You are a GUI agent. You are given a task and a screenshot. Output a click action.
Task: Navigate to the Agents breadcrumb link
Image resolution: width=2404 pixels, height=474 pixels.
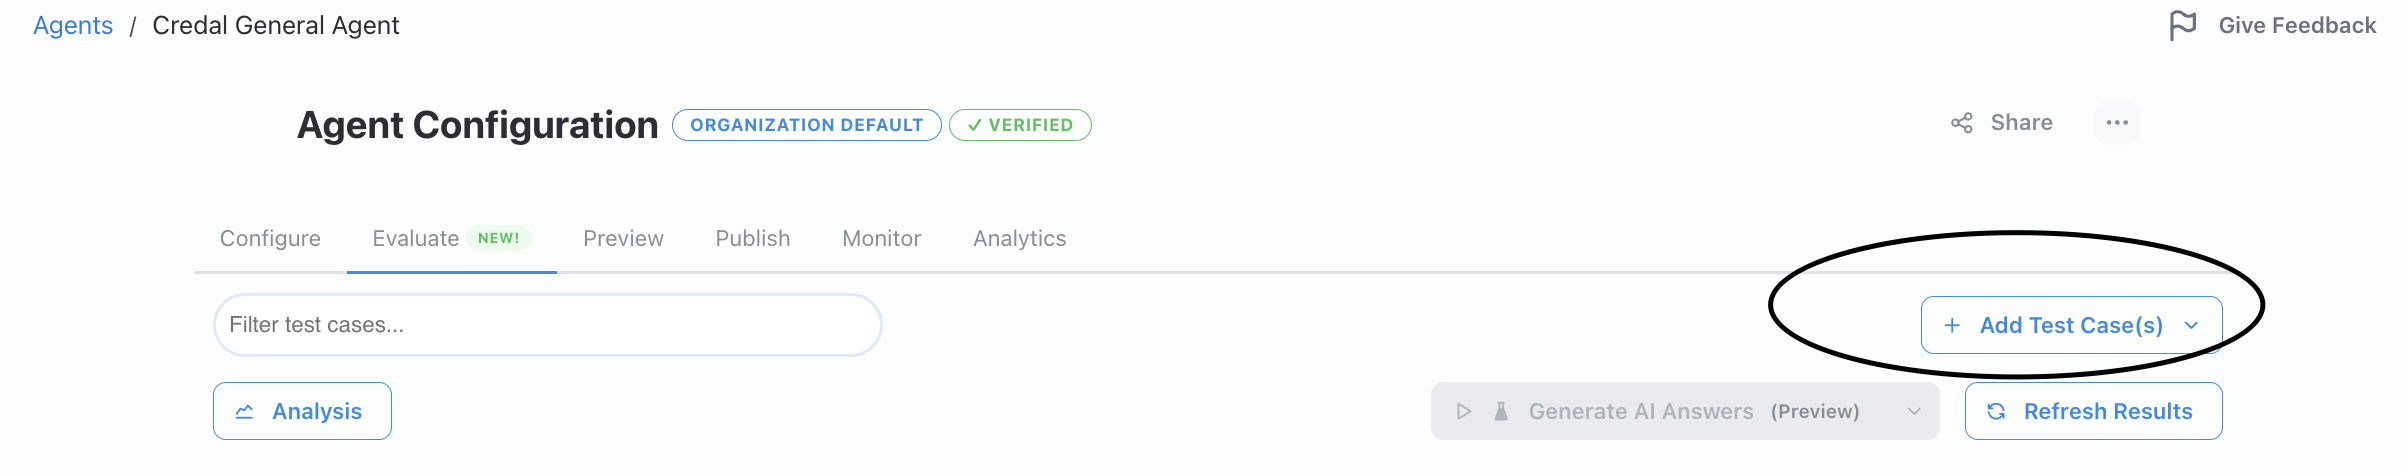73,26
